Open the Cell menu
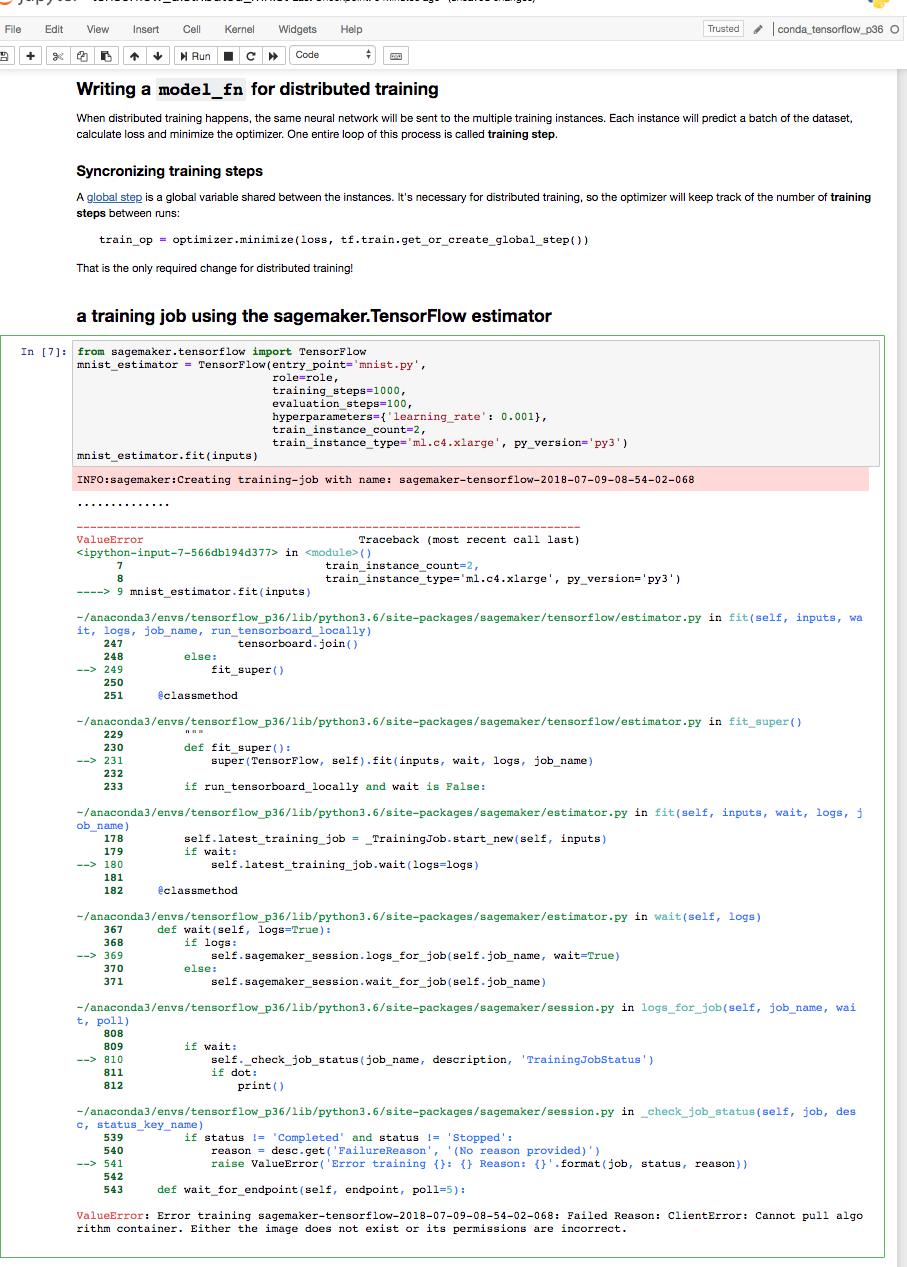Screen dimensions: 907x1267 point(192,30)
